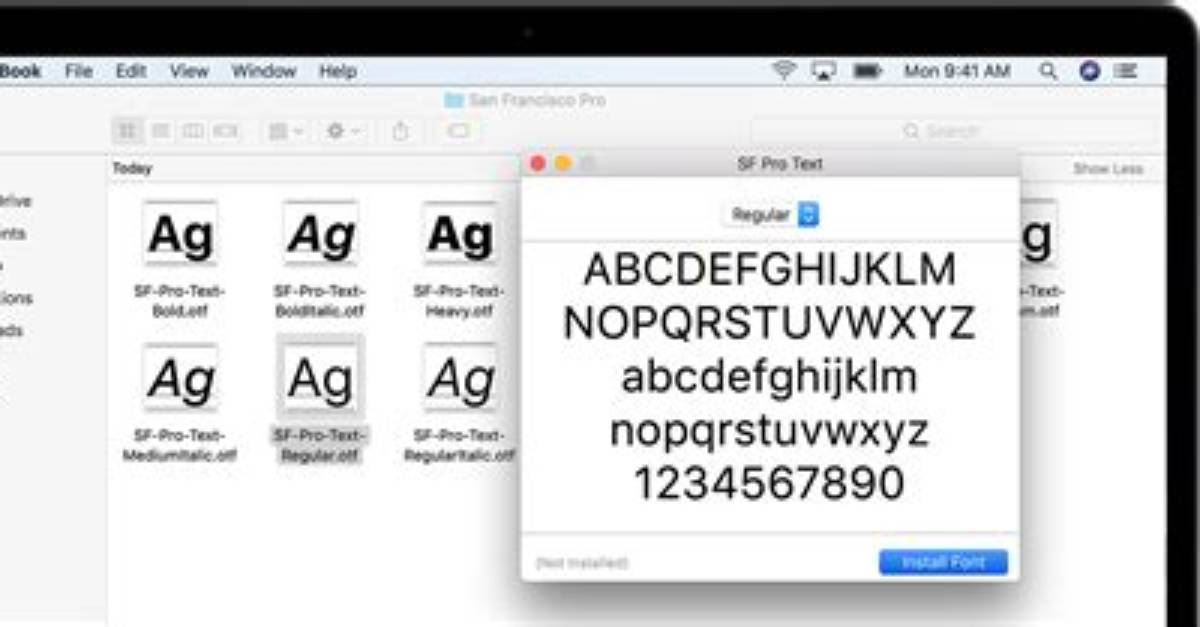Image resolution: width=1200 pixels, height=627 pixels.
Task: Open the Help menu
Action: coord(338,71)
